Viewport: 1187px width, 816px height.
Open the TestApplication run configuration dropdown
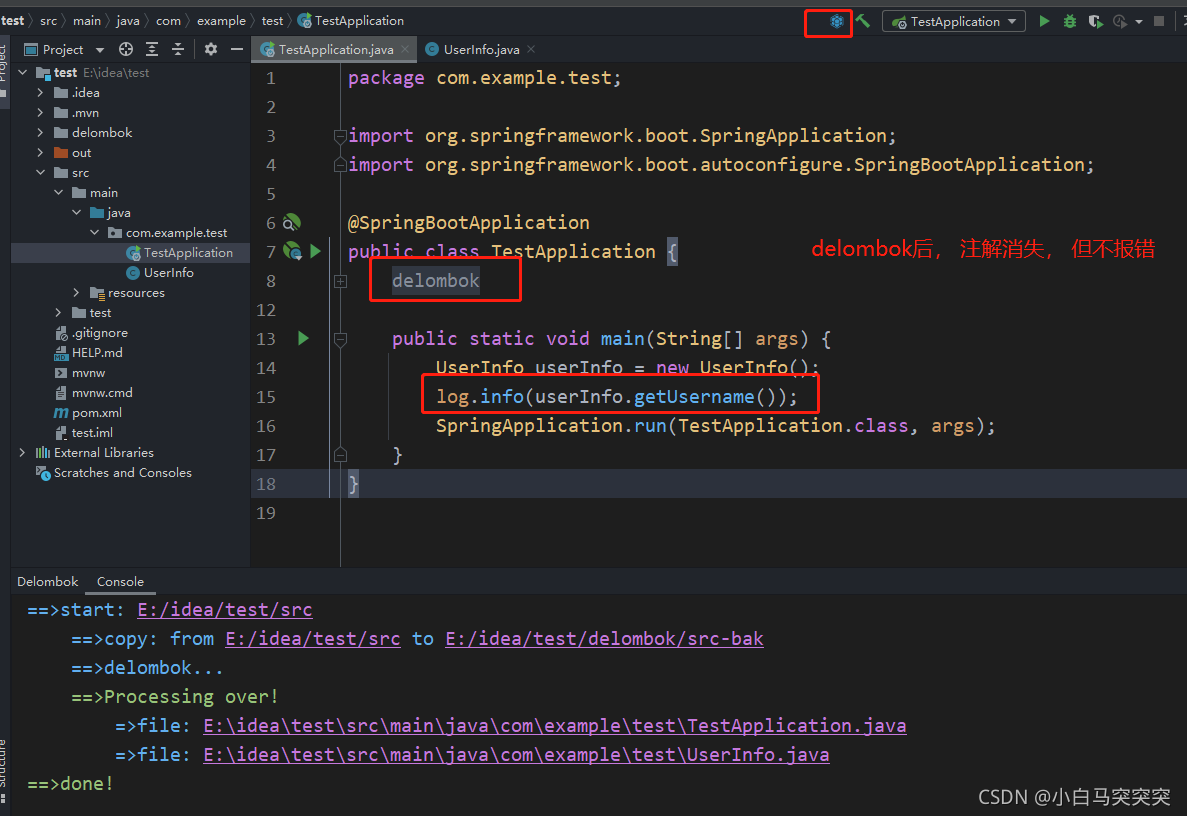pyautogui.click(x=954, y=21)
